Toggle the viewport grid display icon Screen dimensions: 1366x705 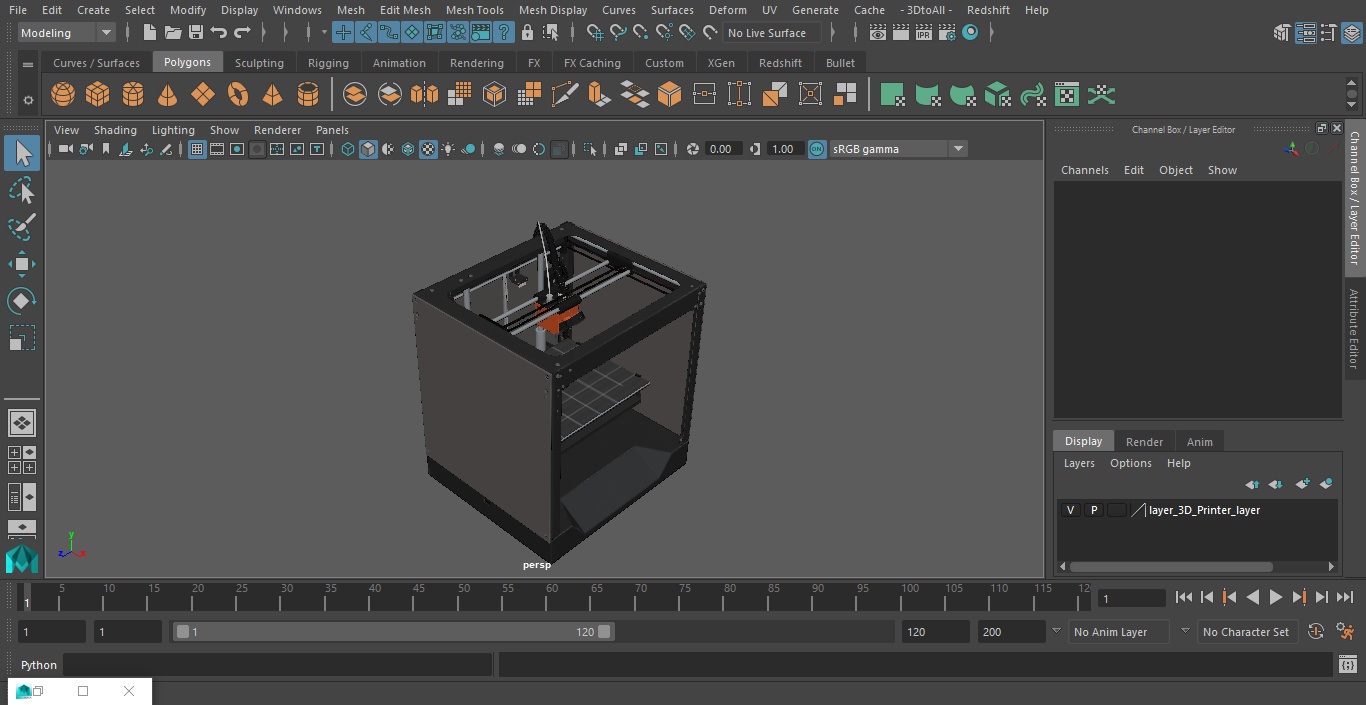pos(197,149)
